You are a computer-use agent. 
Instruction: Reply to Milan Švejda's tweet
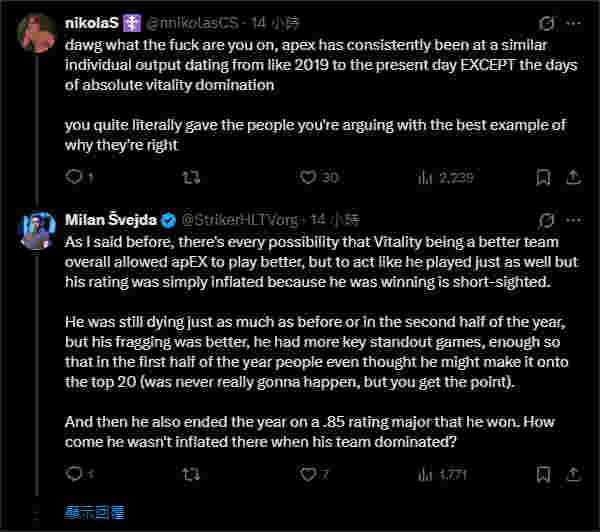74,474
